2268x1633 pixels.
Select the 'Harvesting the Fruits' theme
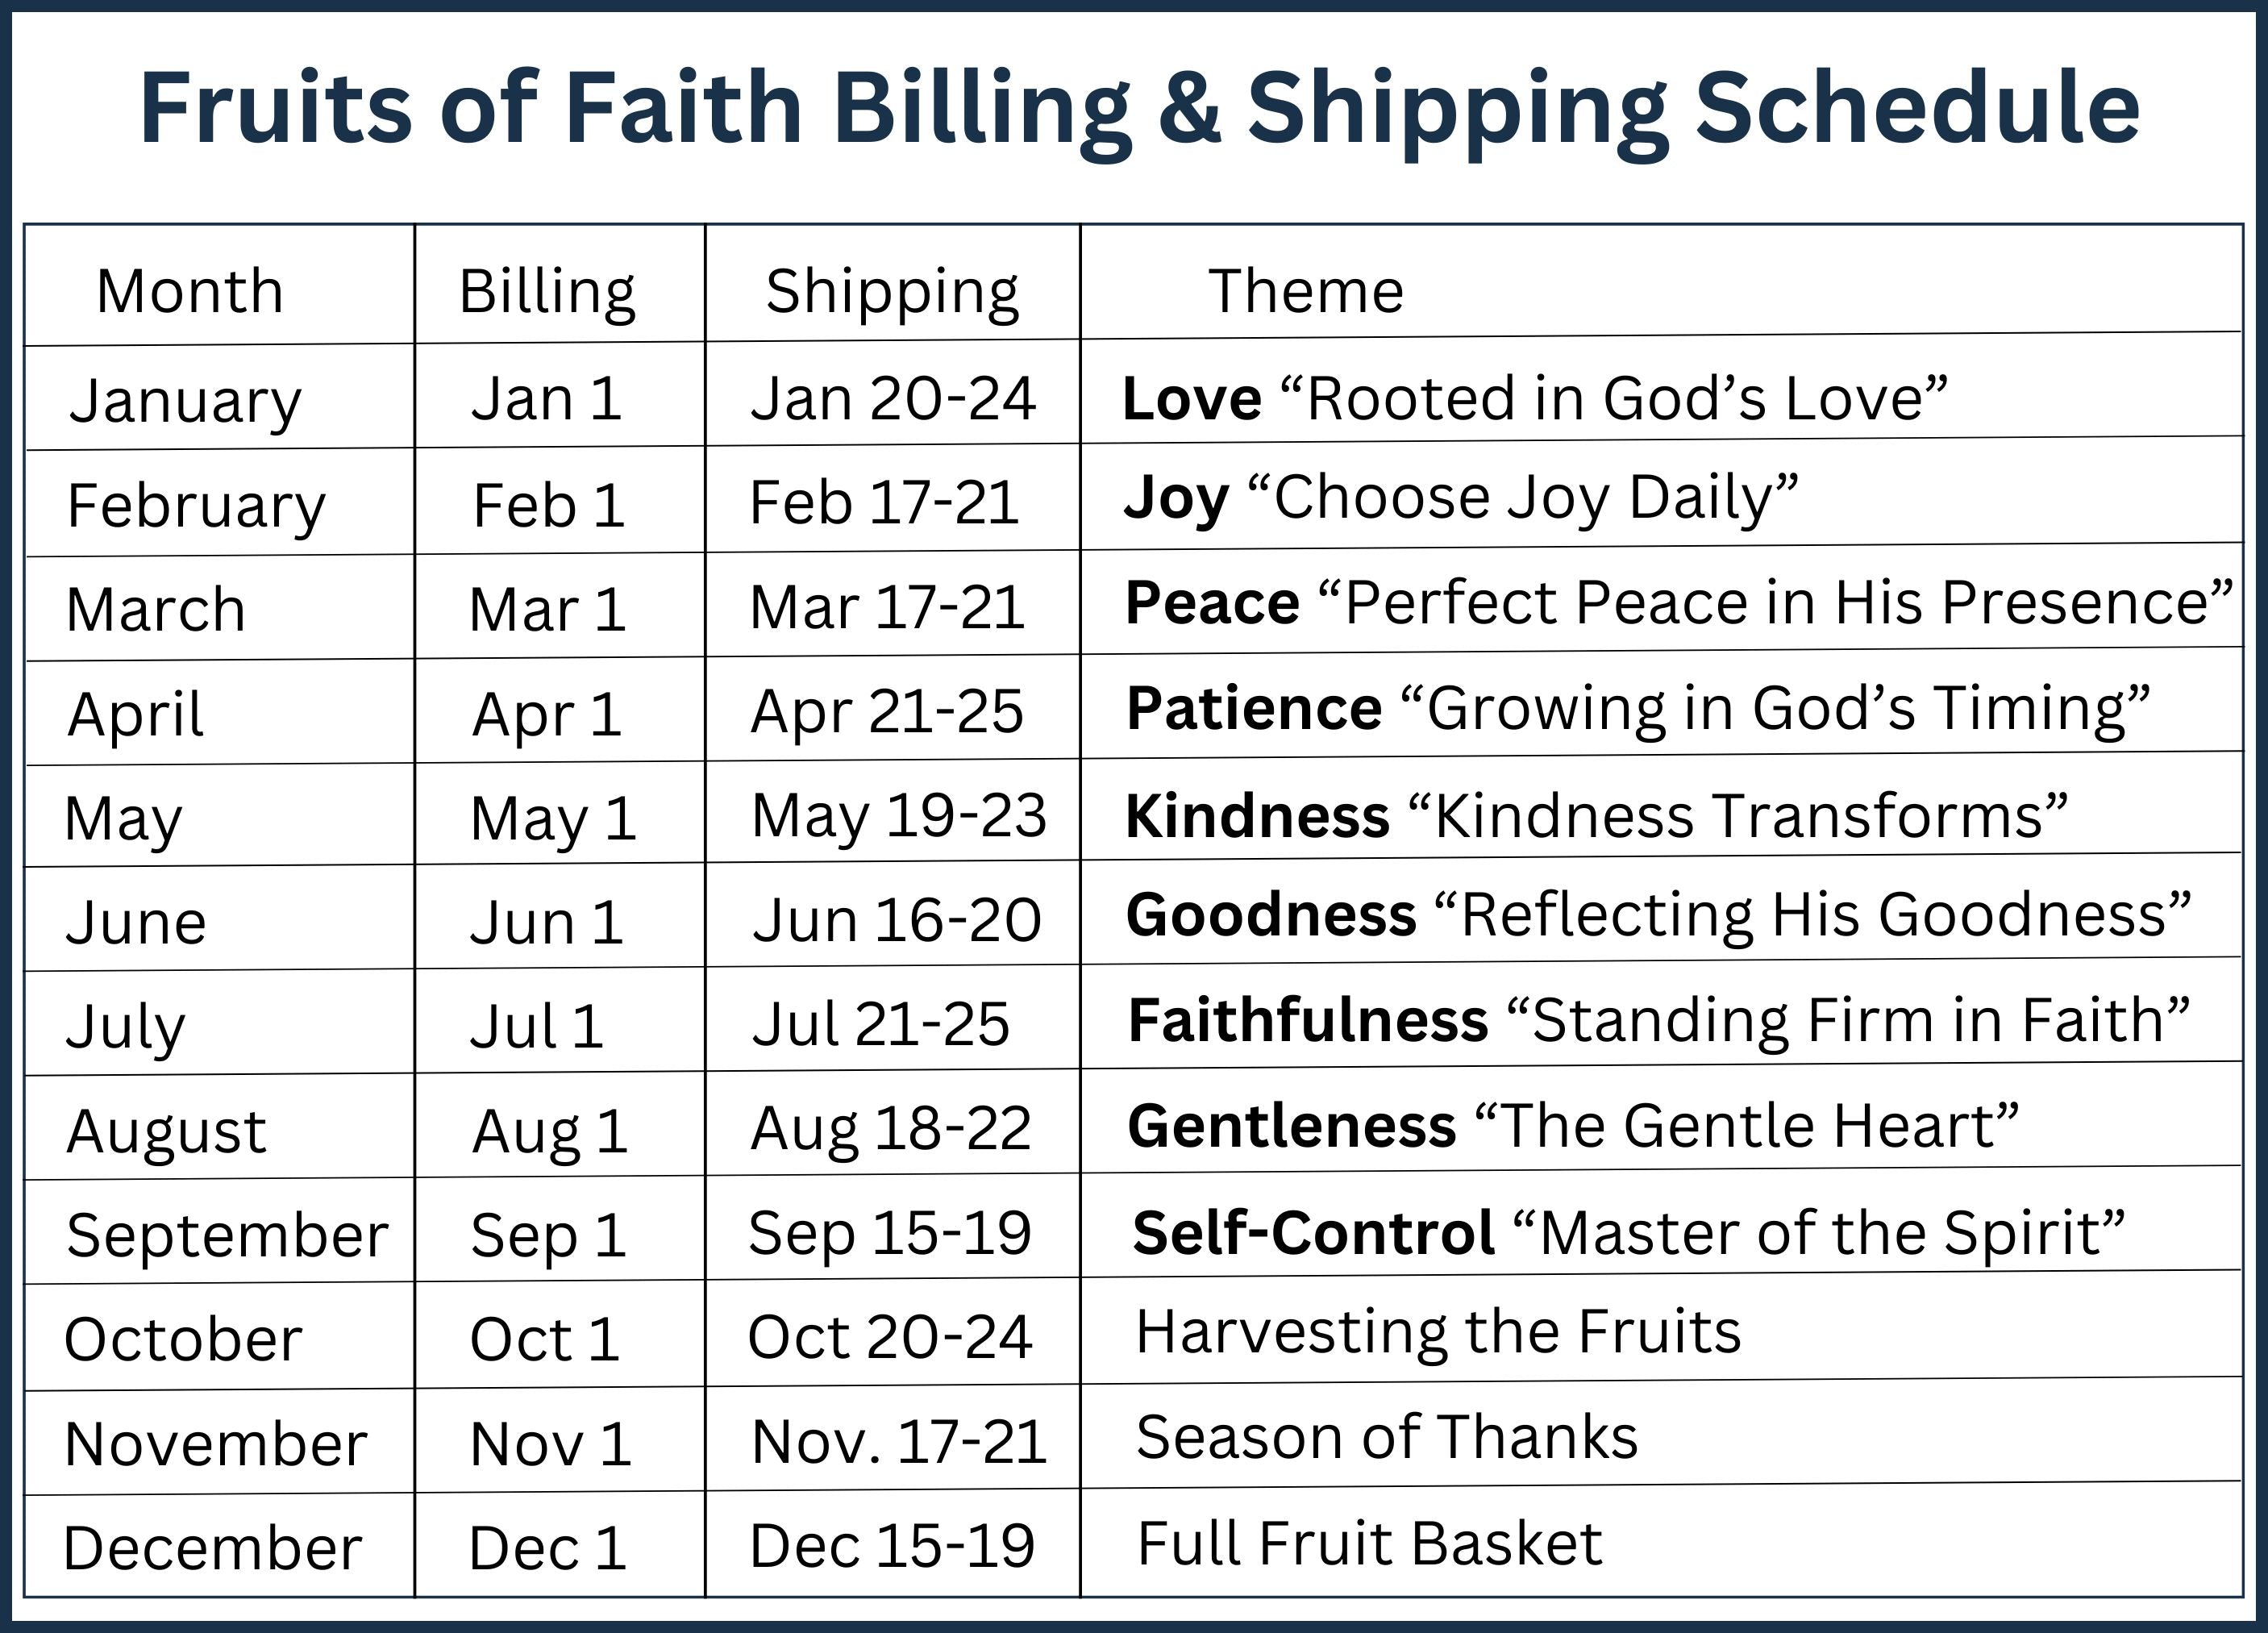pos(1438,1331)
